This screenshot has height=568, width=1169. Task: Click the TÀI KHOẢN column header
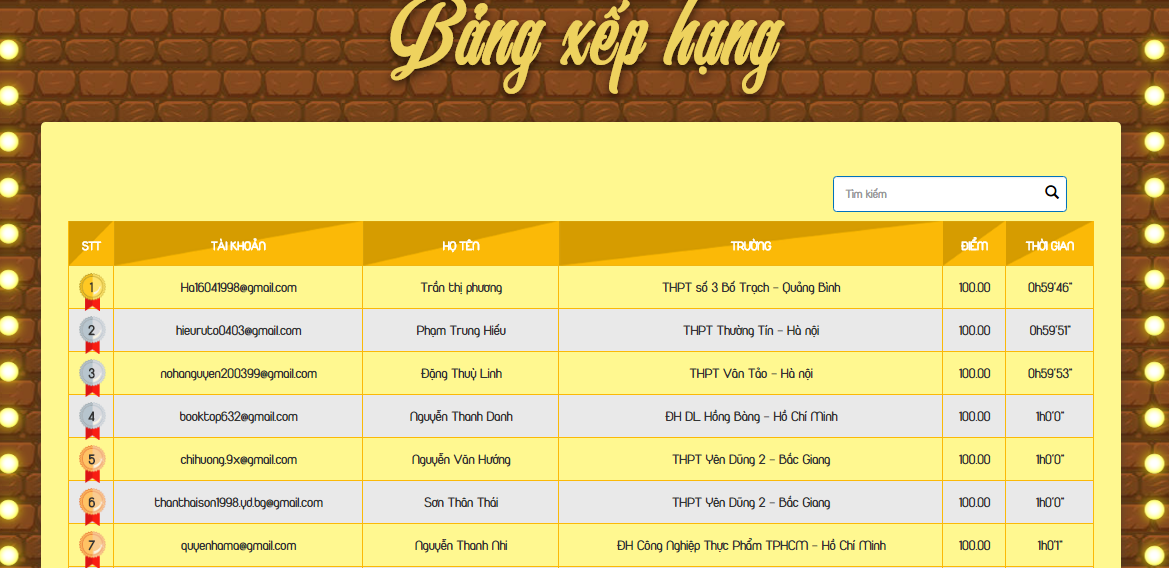pyautogui.click(x=239, y=244)
